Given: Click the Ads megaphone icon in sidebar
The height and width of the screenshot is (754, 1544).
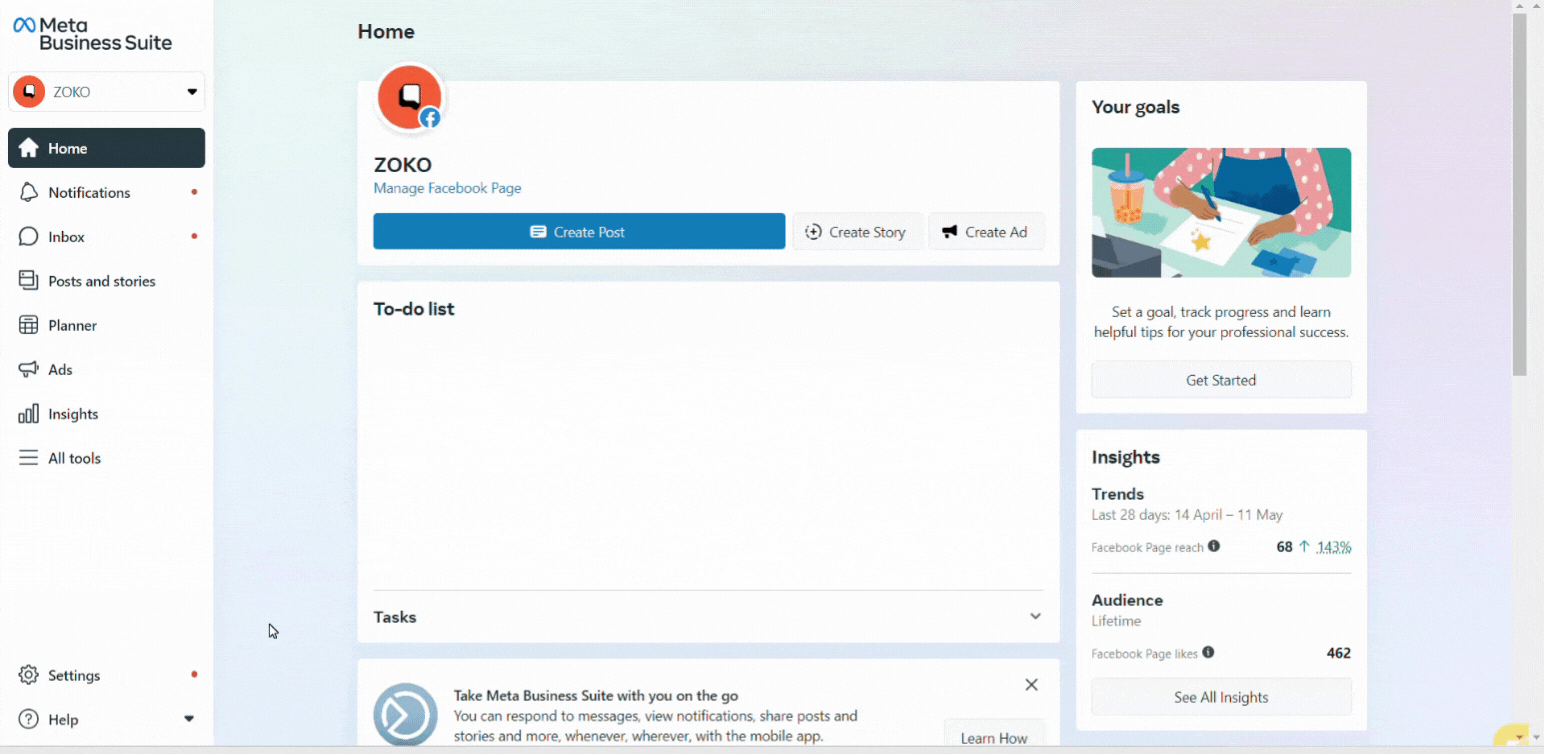Looking at the screenshot, I should (29, 370).
